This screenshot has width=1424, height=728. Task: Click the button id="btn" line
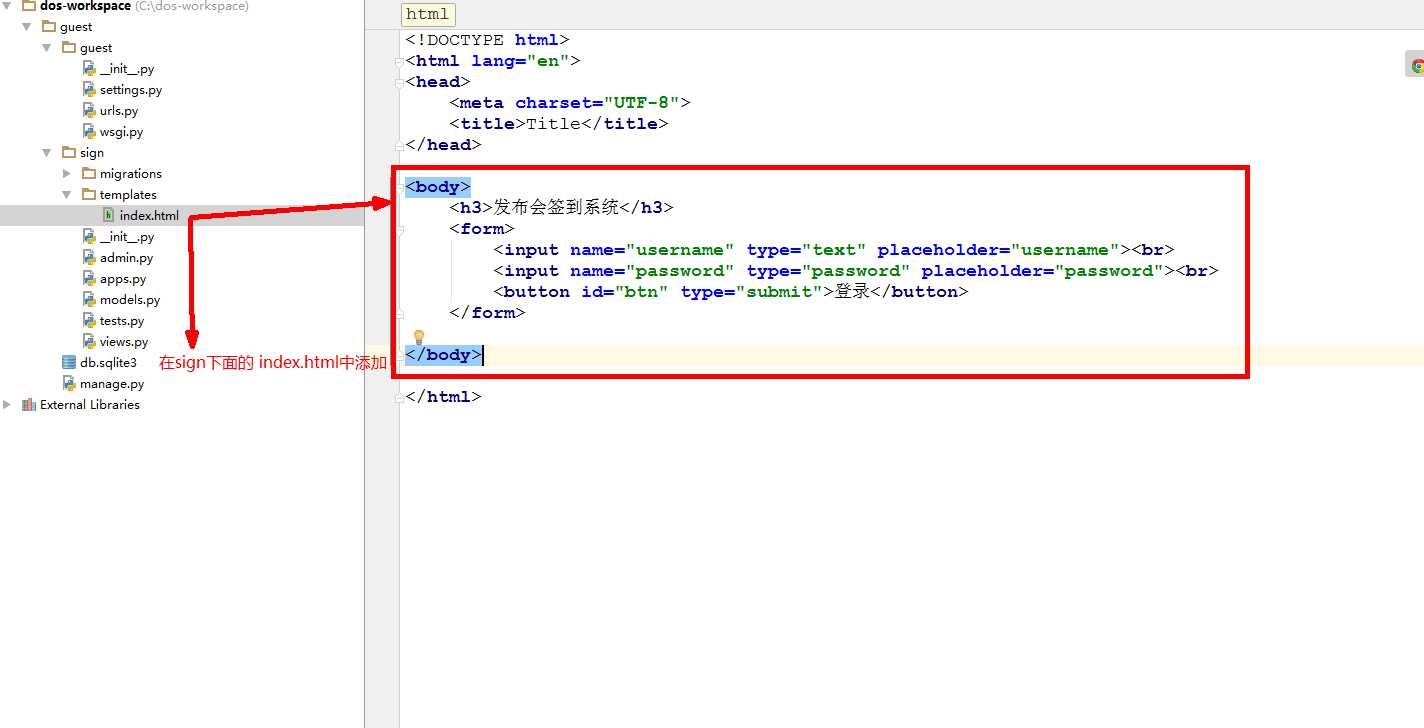click(x=731, y=292)
